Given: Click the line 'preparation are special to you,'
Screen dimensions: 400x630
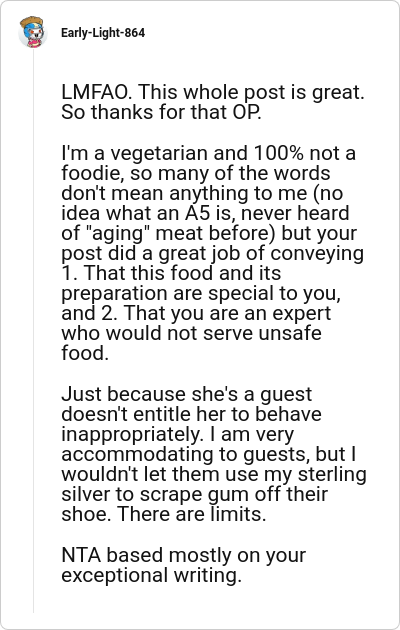Looking at the screenshot, I should [x=201, y=293].
